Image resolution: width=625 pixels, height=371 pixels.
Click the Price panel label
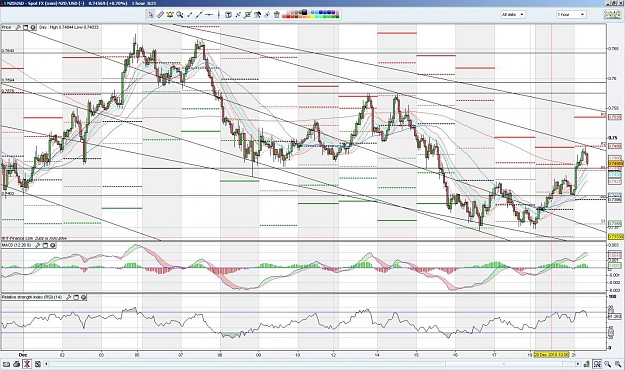[6, 27]
